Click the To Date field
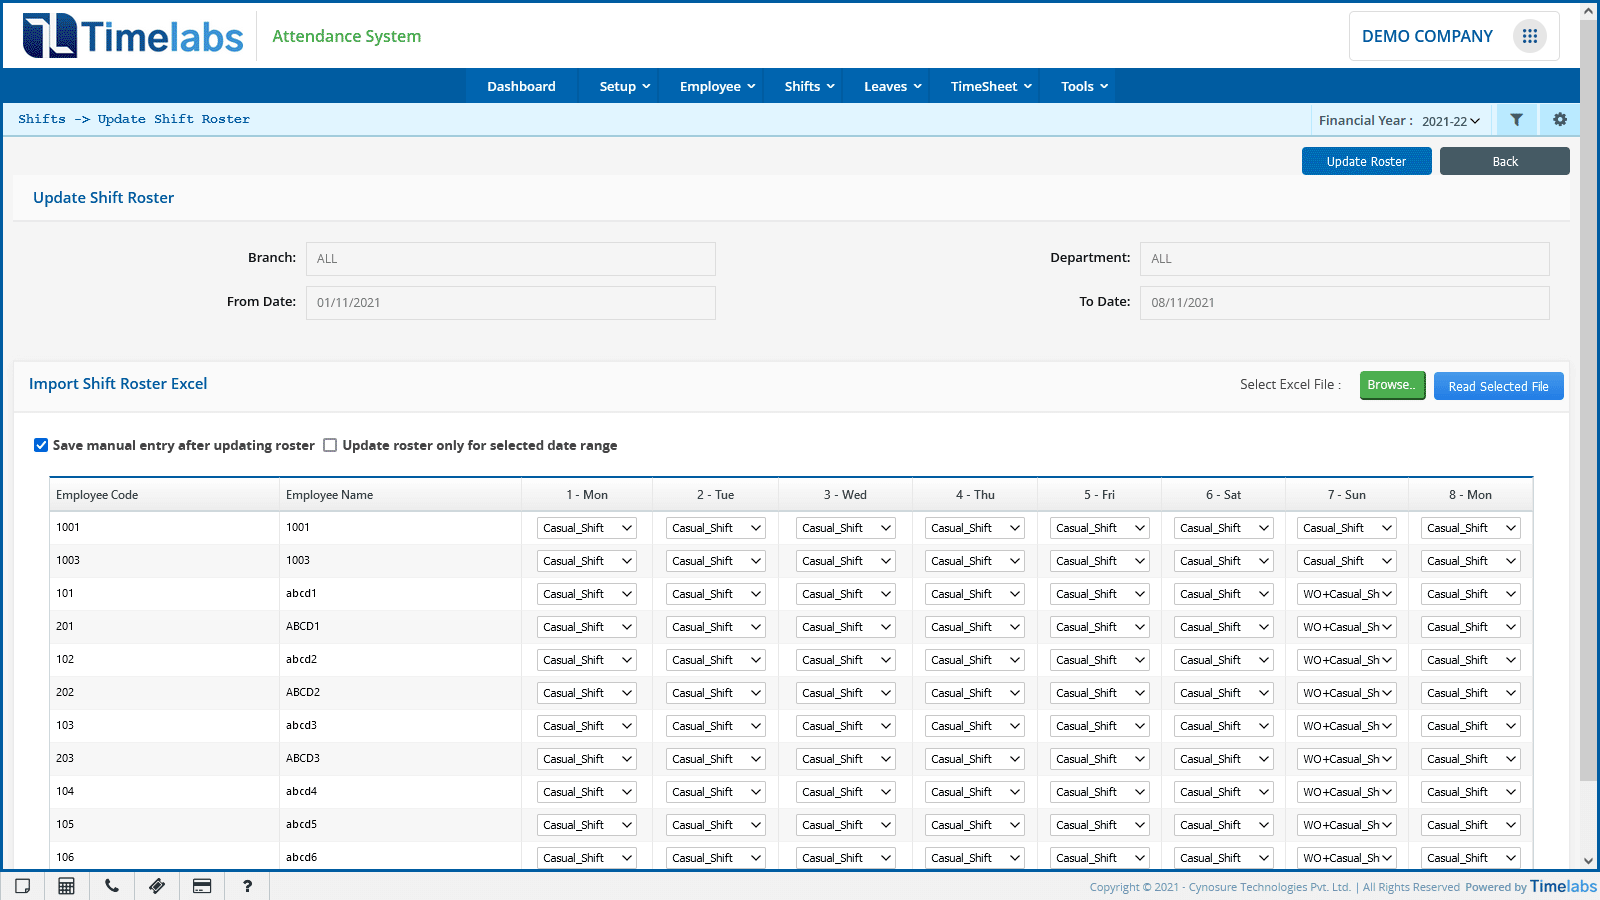The height and width of the screenshot is (900, 1600). (x=1345, y=303)
